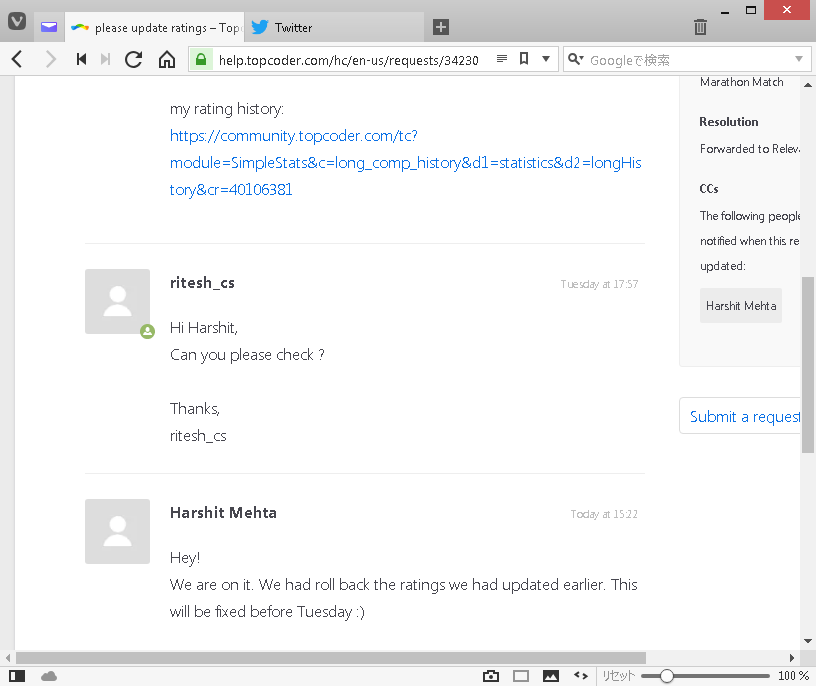Click the Harshit Mehta comment author name
816x686 pixels.
click(223, 513)
